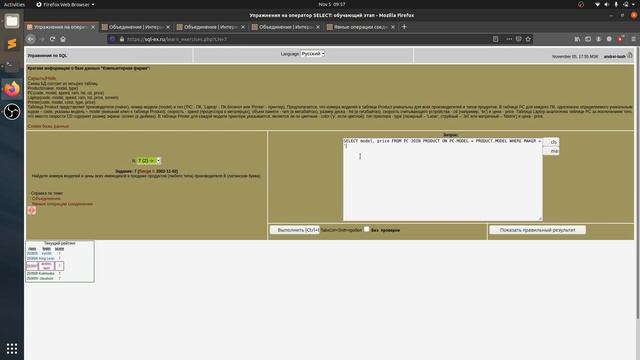640x360 pixels.
Task: Open OBS Studio from the dock
Action: coord(12,111)
